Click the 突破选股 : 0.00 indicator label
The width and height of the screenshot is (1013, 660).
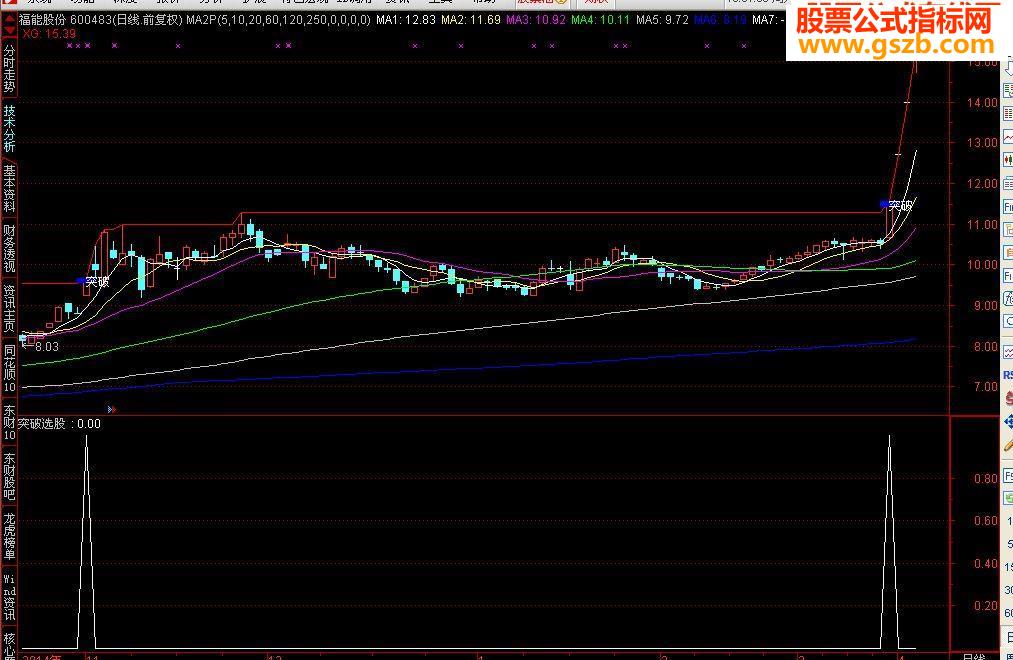59,424
